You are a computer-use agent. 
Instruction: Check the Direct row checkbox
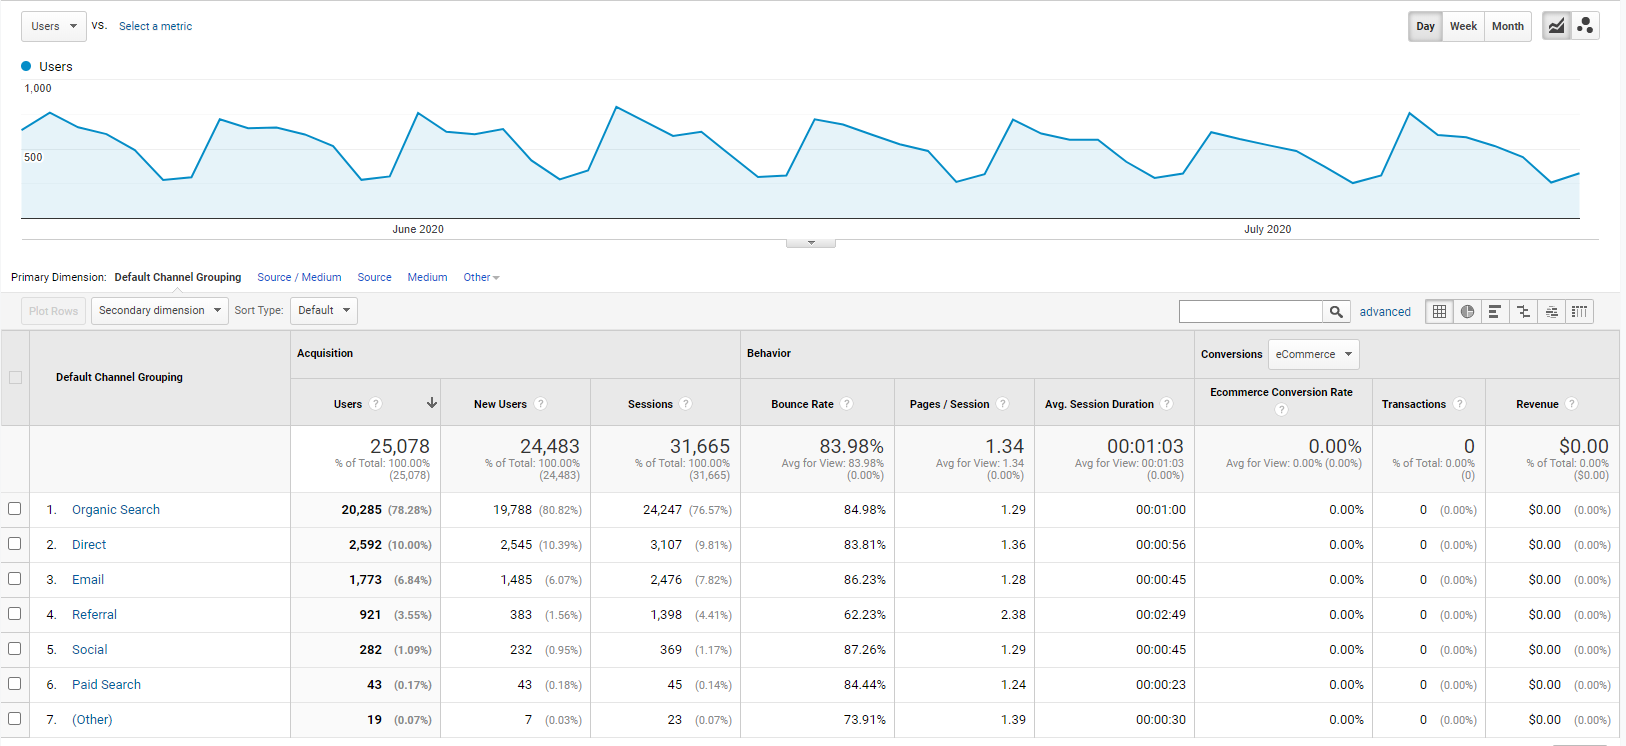pos(15,544)
